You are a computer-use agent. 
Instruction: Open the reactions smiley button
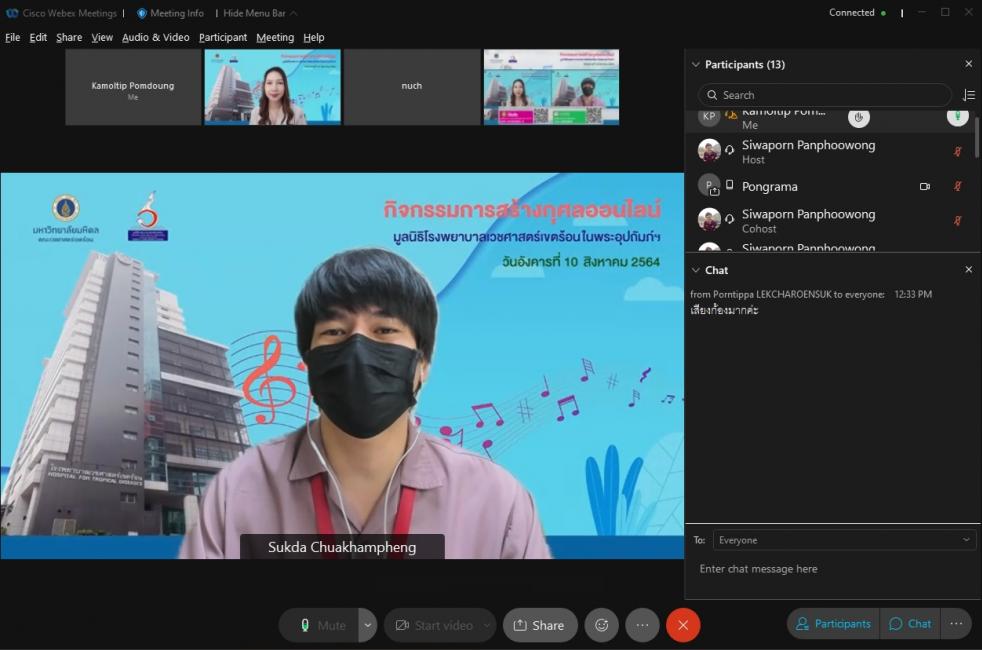[602, 626]
